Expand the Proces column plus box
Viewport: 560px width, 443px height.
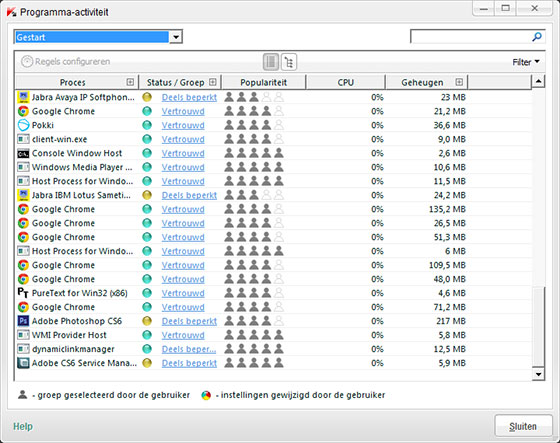pos(130,82)
